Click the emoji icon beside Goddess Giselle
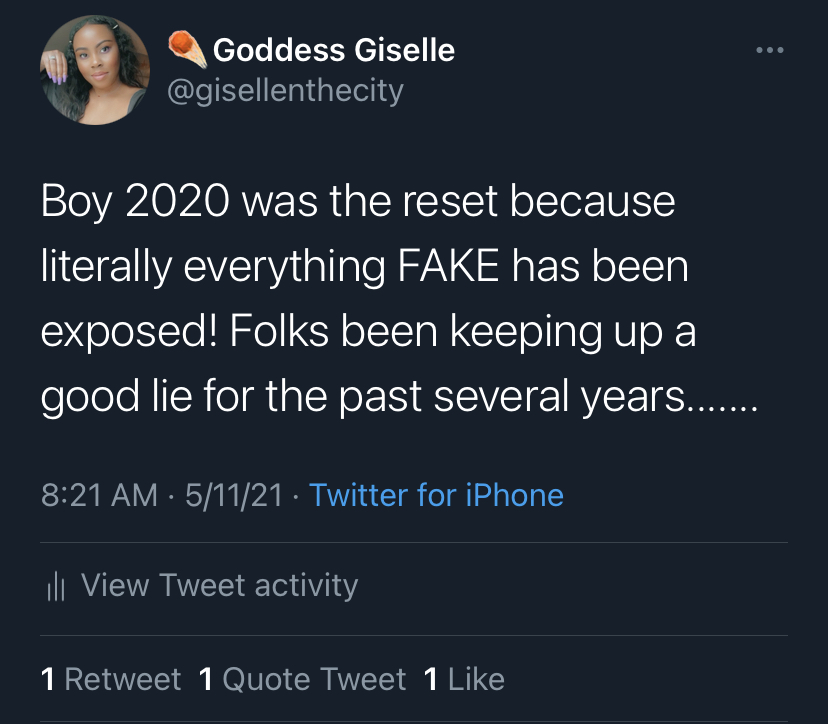The height and width of the screenshot is (724, 828). [x=187, y=50]
